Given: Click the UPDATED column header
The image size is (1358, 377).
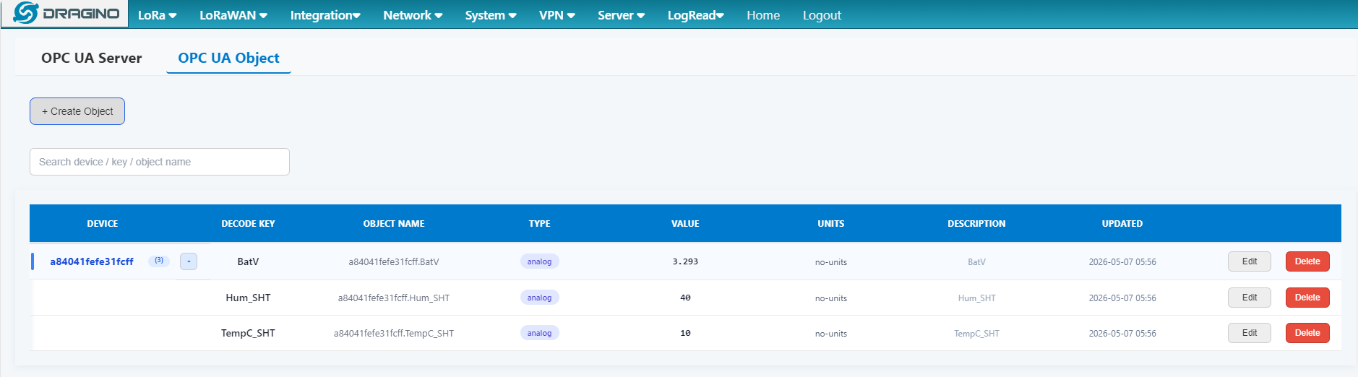Looking at the screenshot, I should tap(1123, 224).
